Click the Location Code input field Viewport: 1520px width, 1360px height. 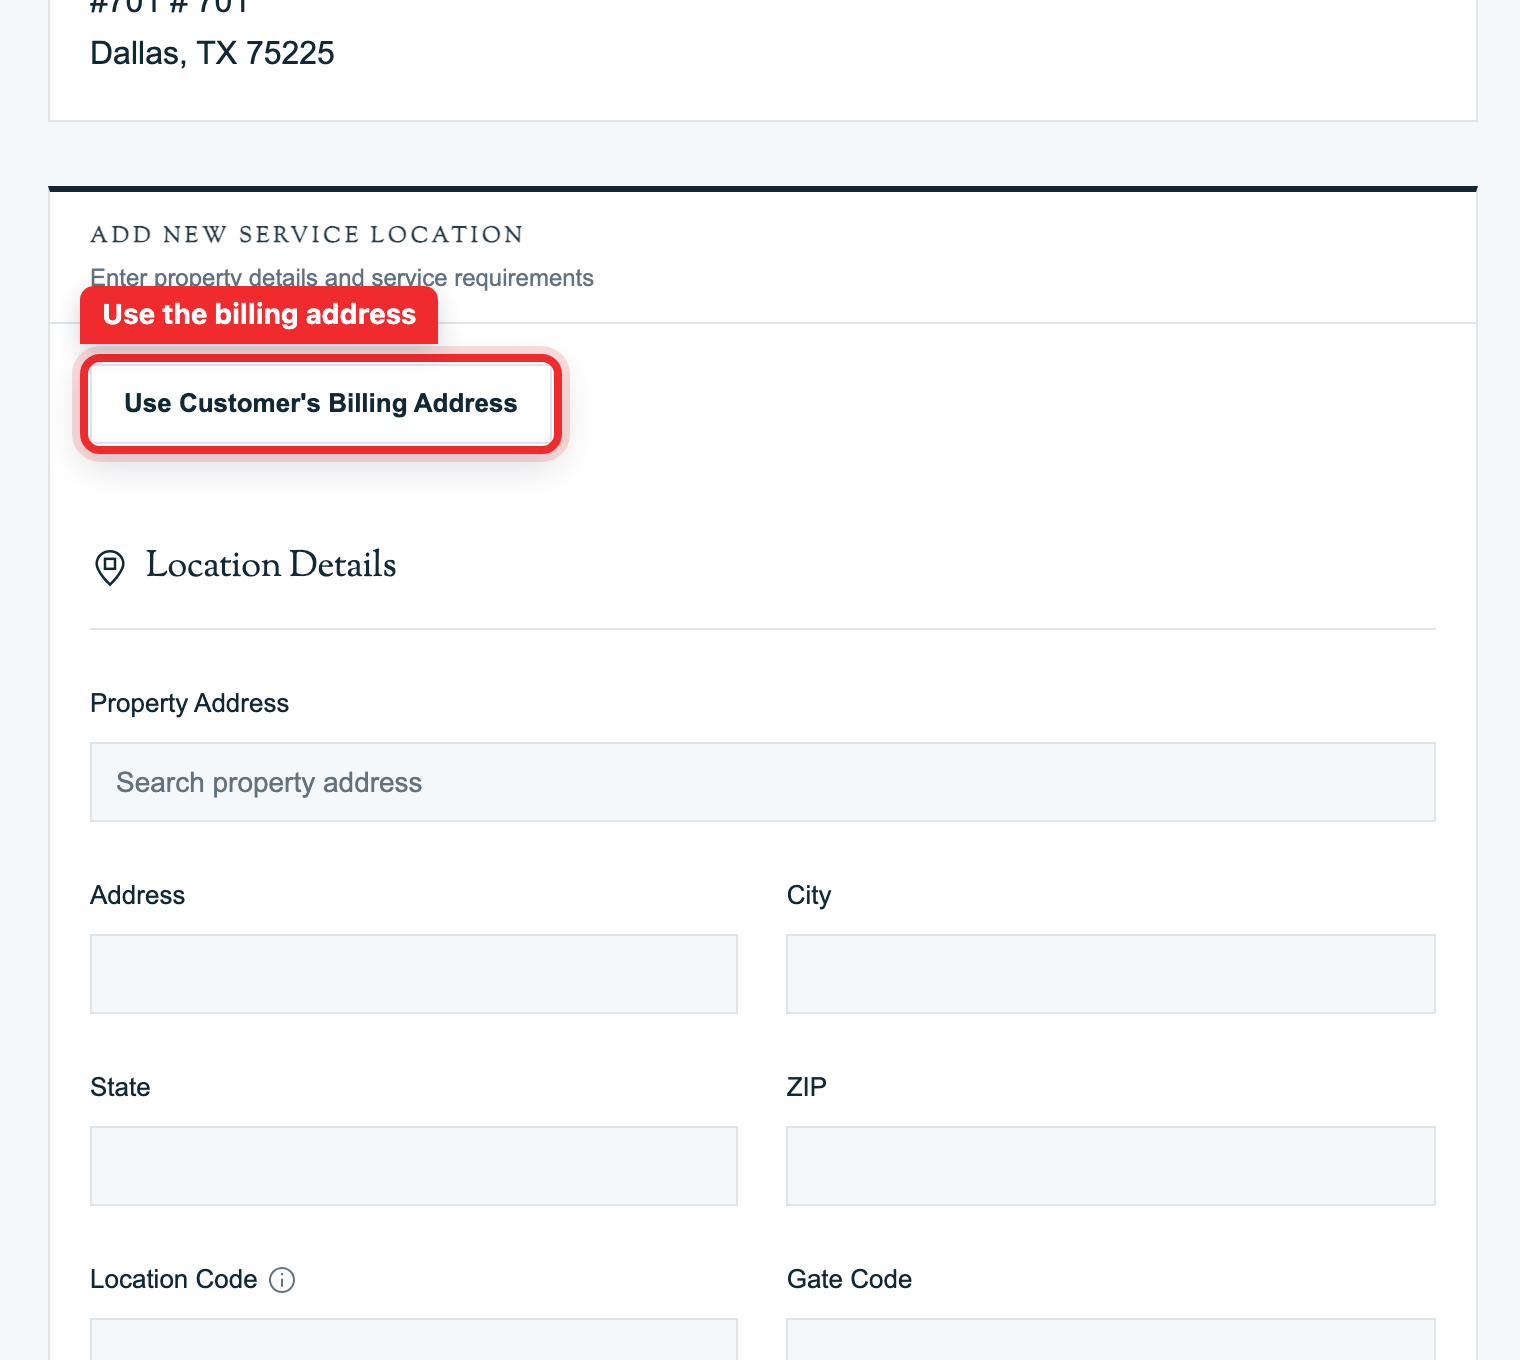click(414, 1340)
